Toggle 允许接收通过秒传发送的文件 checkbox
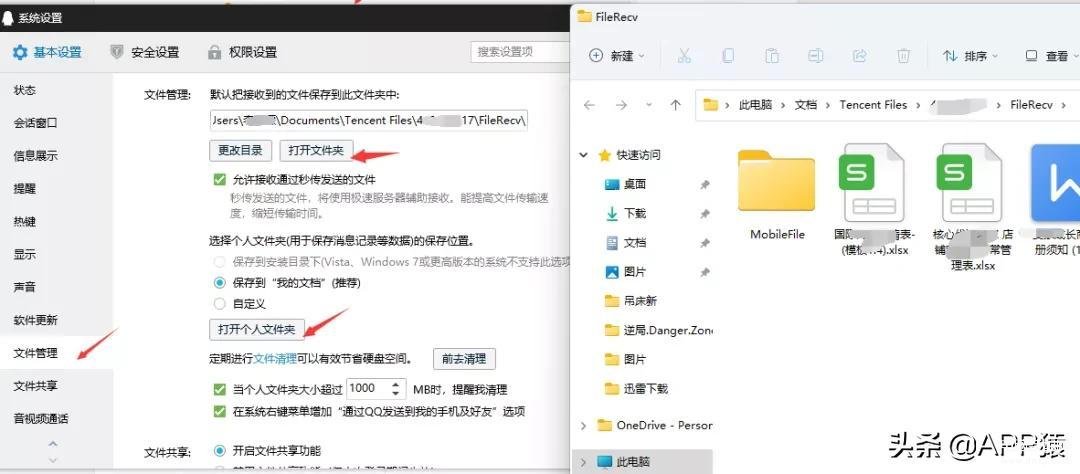 point(220,180)
